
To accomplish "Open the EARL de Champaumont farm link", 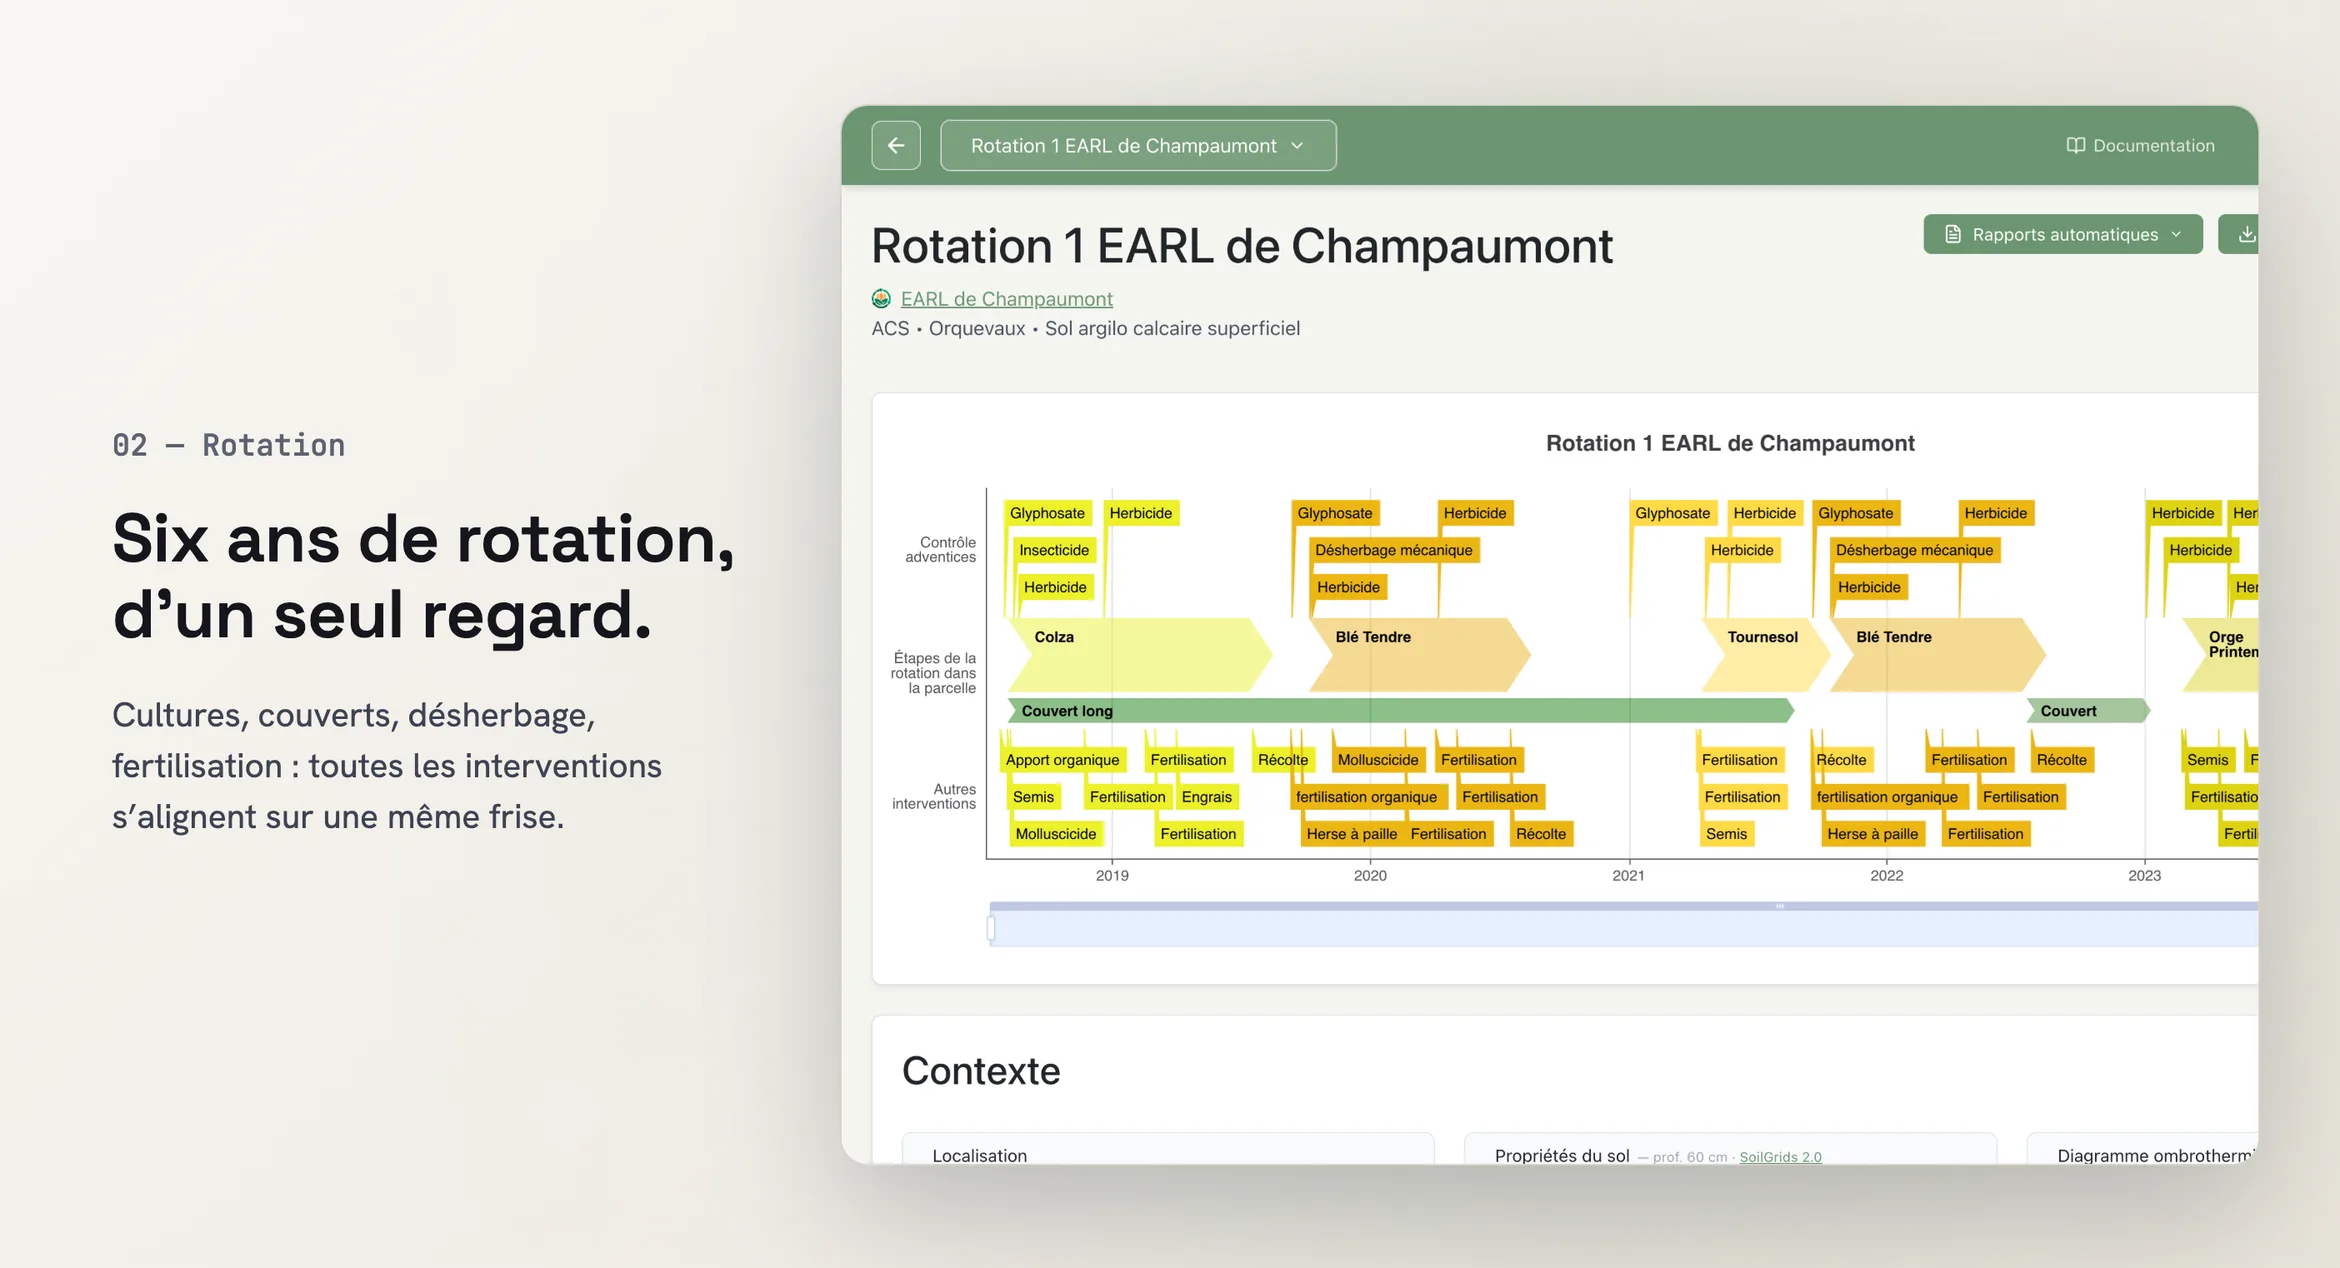I will 1006,298.
